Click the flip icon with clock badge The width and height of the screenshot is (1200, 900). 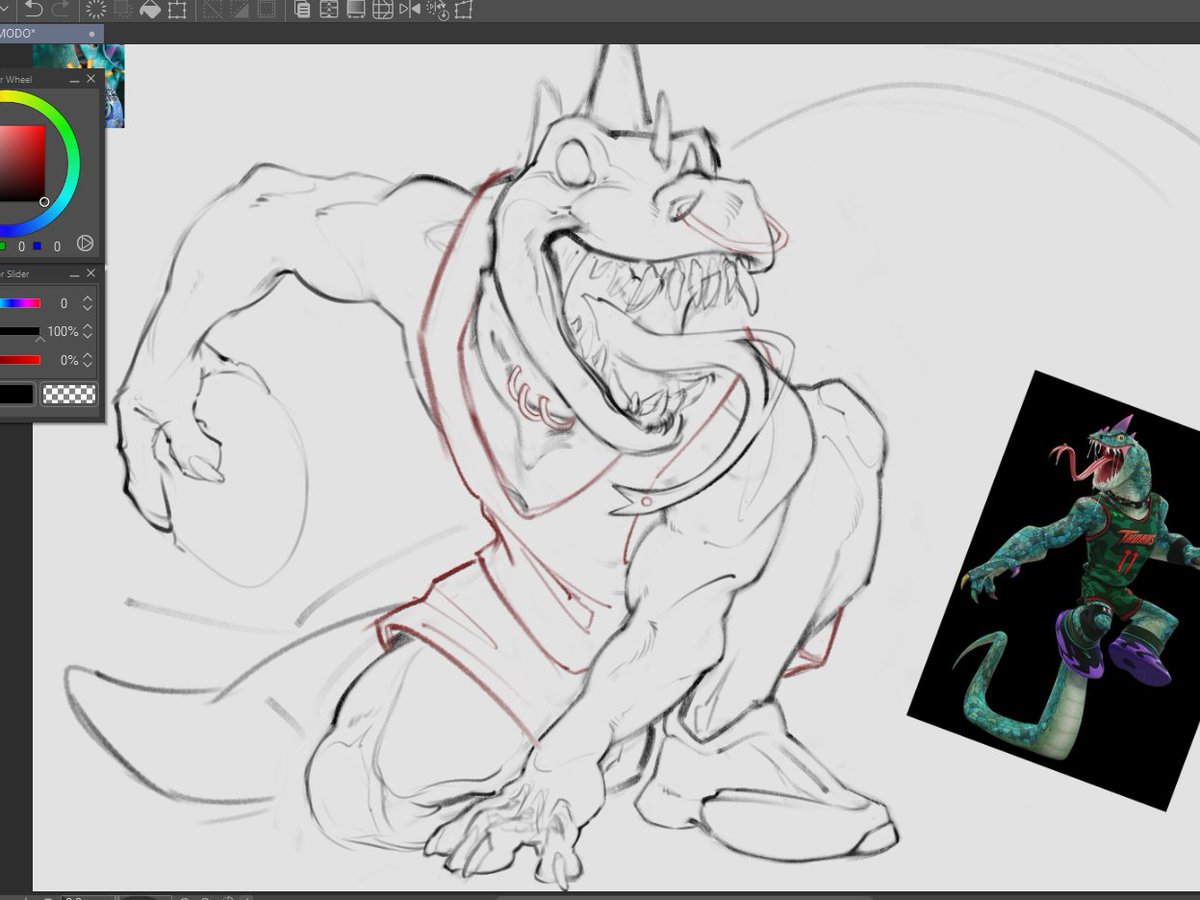point(437,10)
